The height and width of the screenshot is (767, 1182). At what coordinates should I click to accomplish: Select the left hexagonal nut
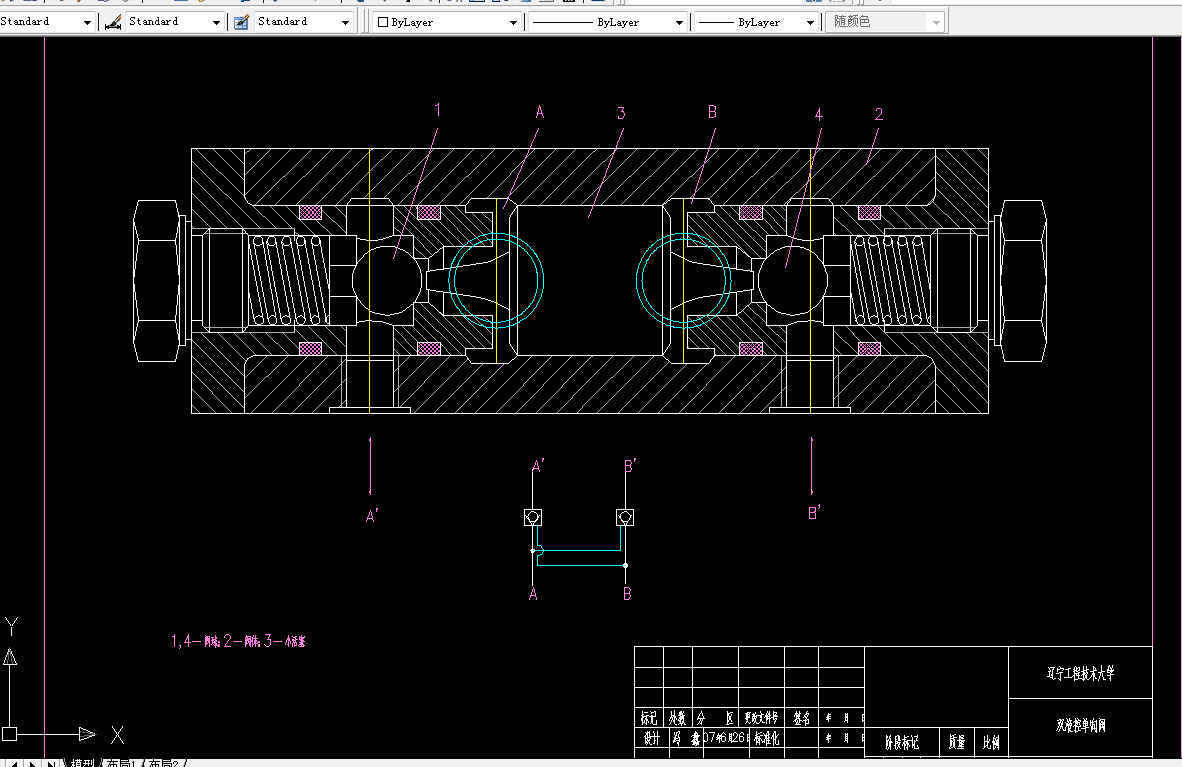(157, 281)
